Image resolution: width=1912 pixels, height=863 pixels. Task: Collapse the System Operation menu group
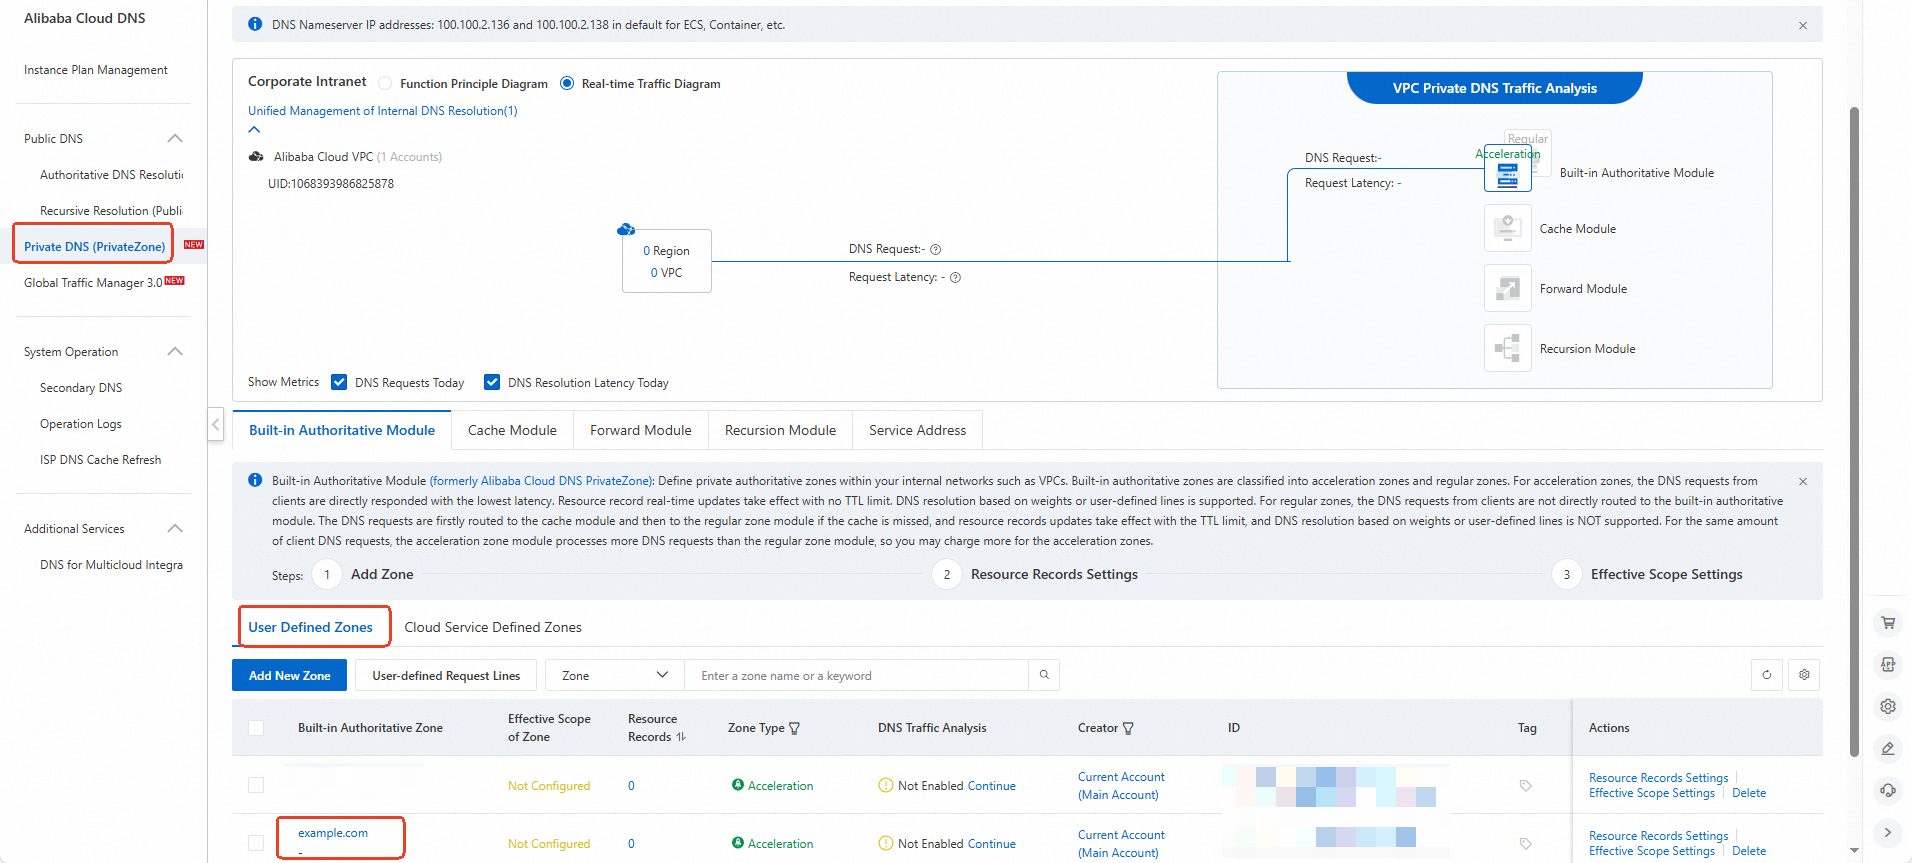click(175, 351)
